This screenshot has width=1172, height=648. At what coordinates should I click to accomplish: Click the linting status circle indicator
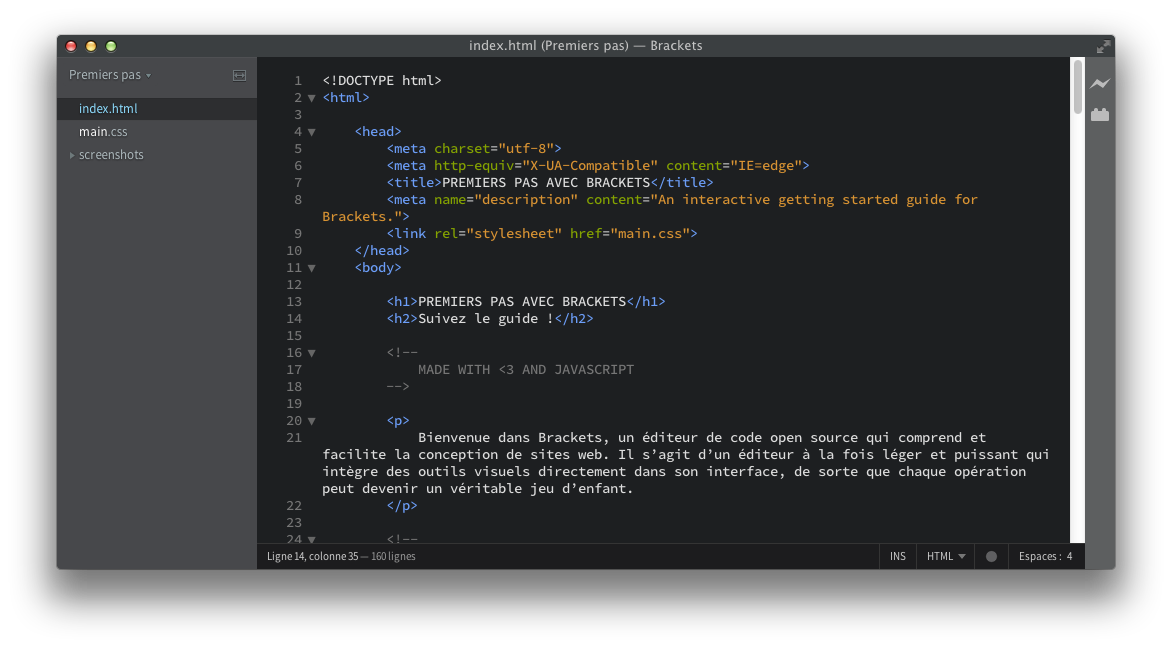991,556
